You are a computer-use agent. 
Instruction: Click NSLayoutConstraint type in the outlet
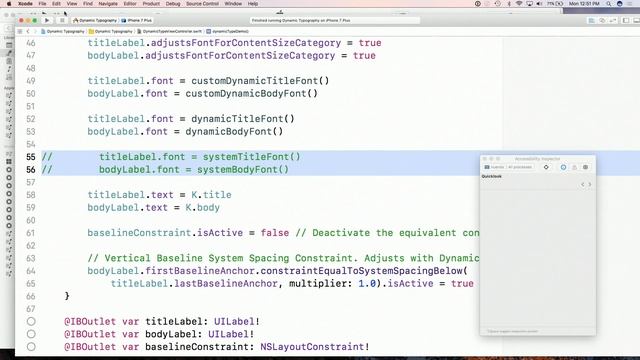tap(312, 347)
